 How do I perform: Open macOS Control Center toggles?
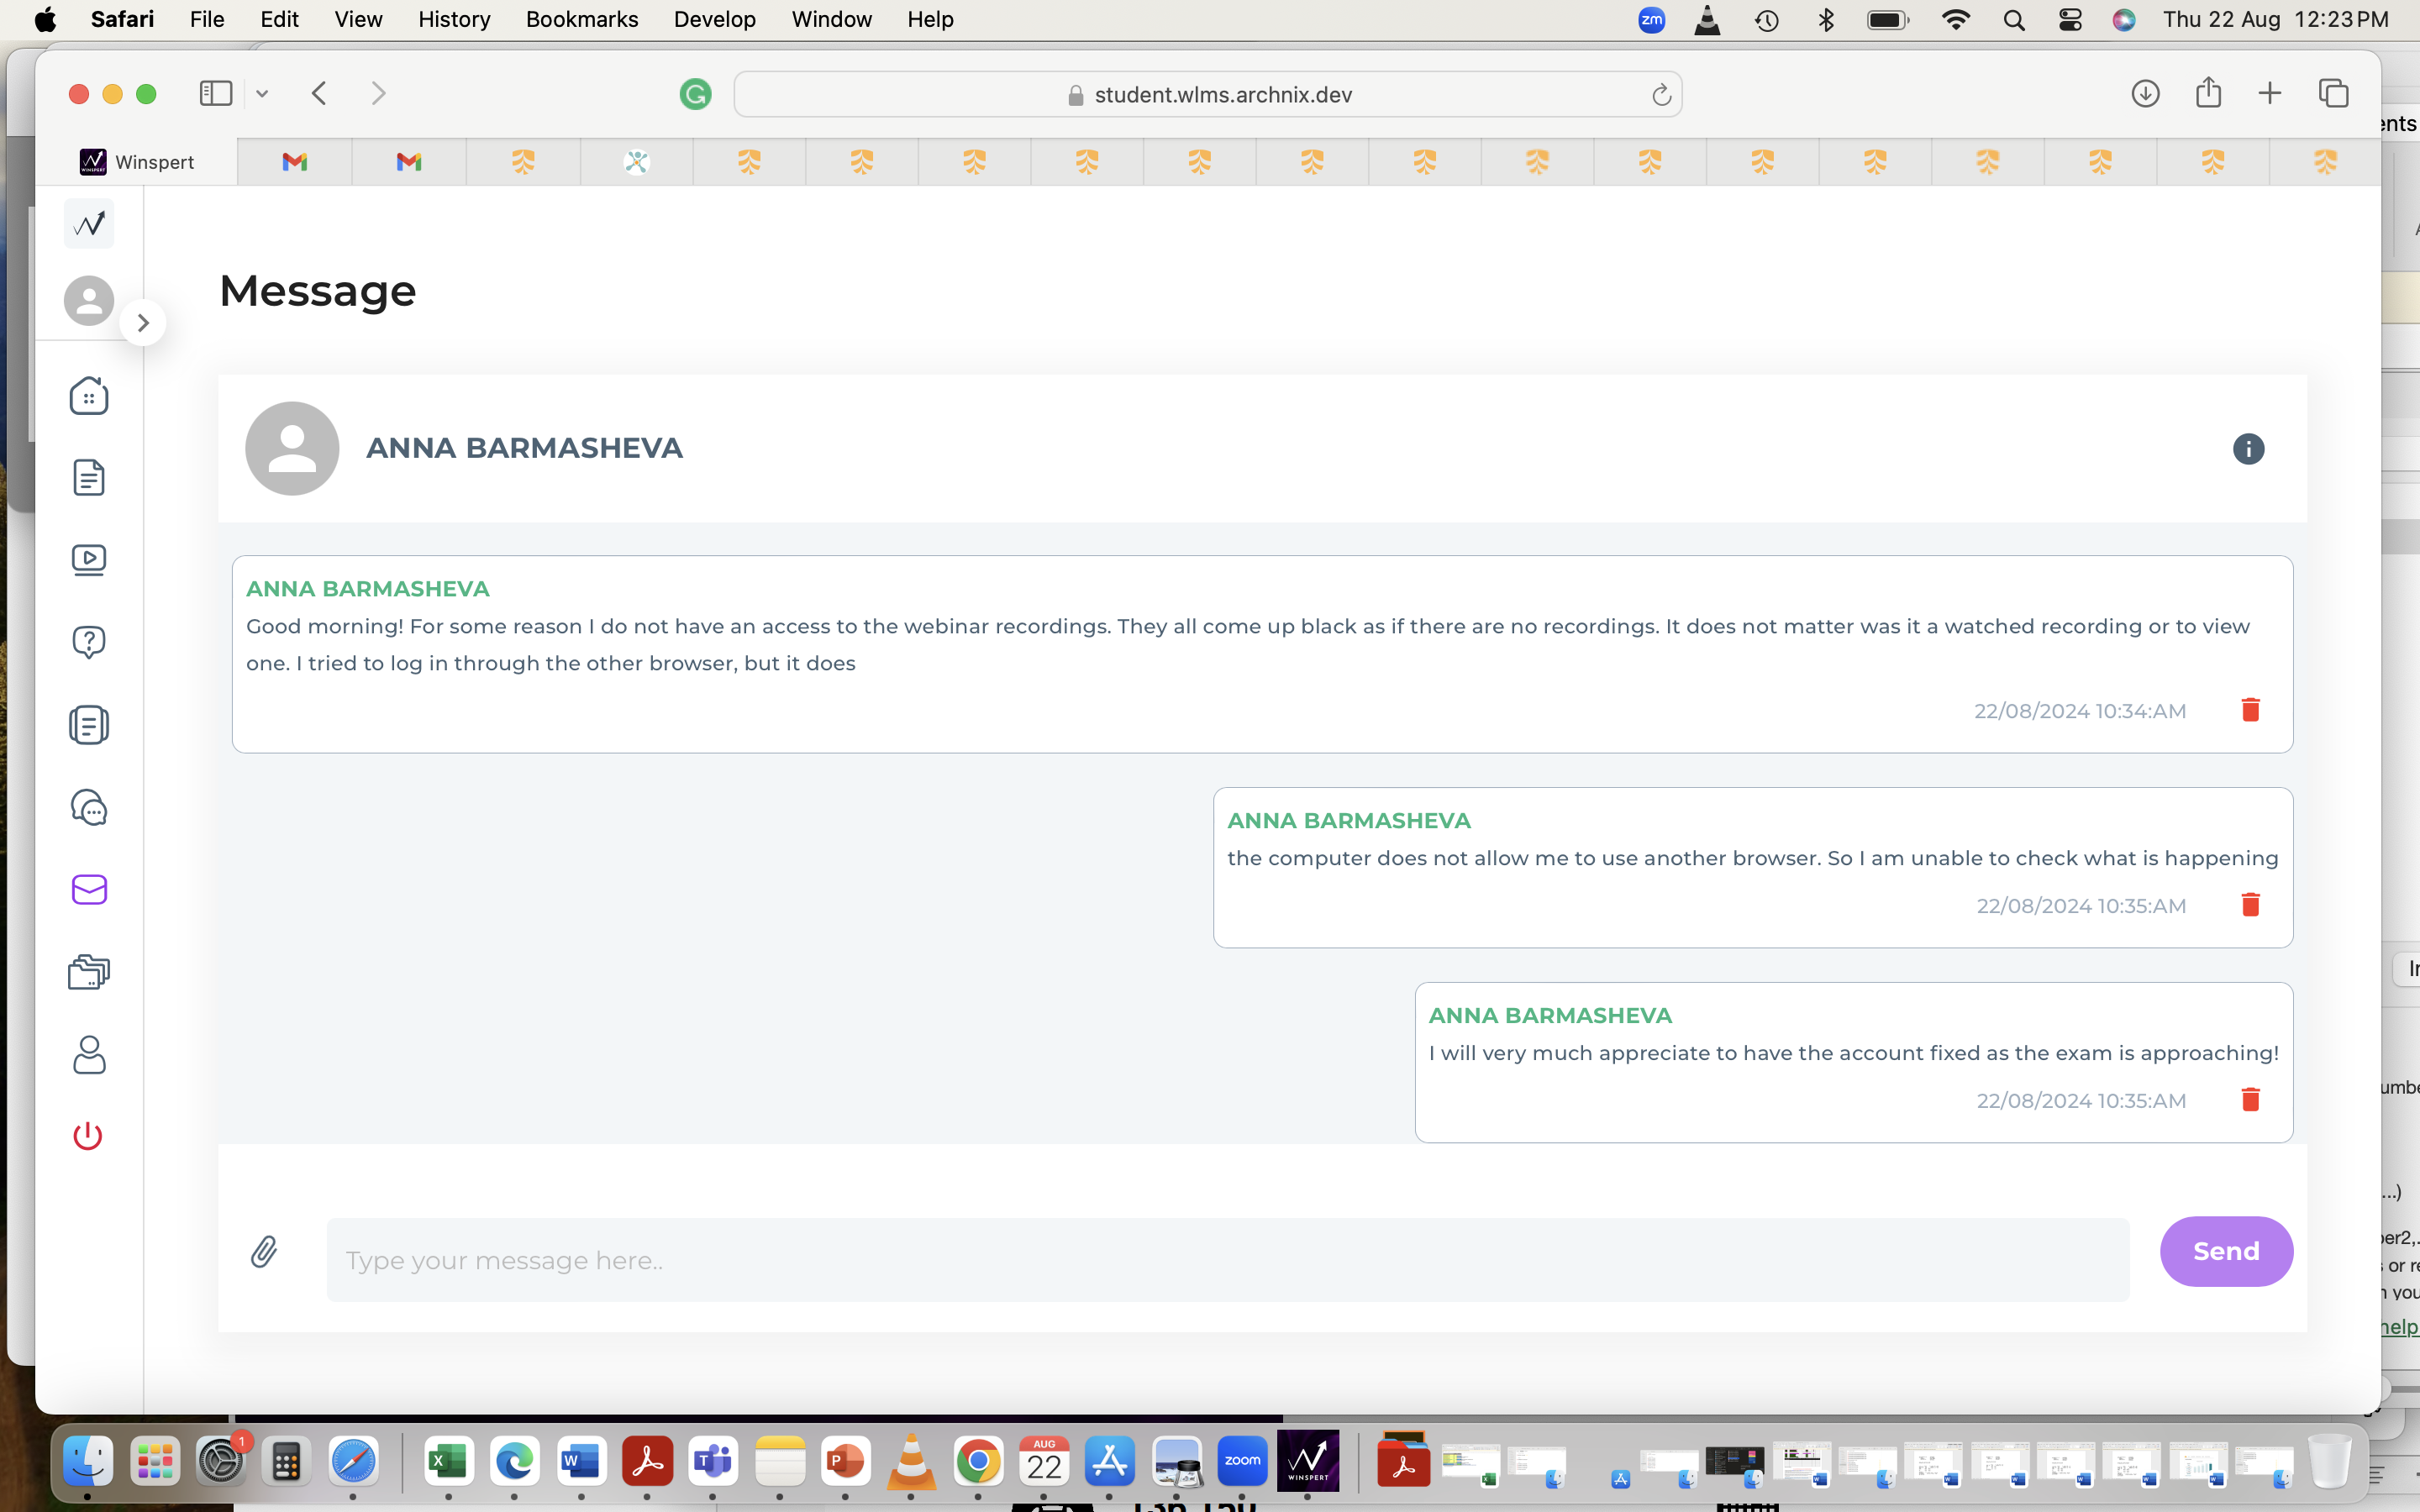[2070, 20]
